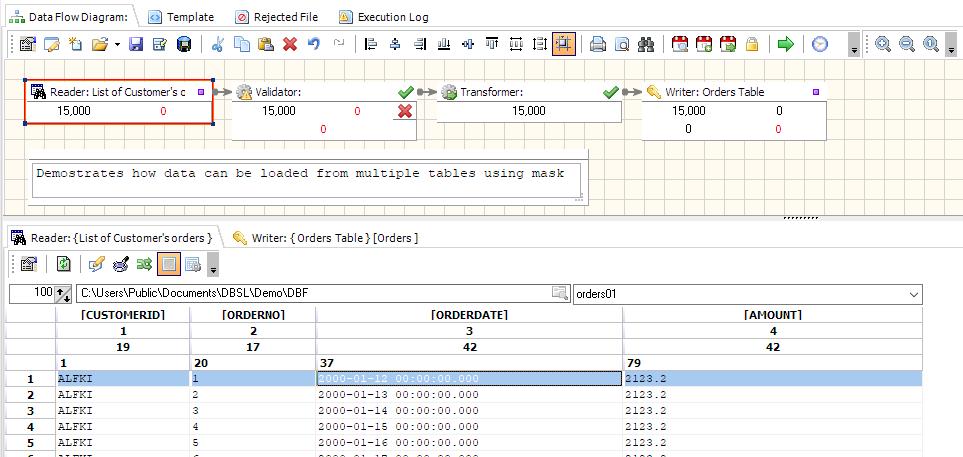Align objects to bottom edges
963x457 pixels.
pos(443,44)
